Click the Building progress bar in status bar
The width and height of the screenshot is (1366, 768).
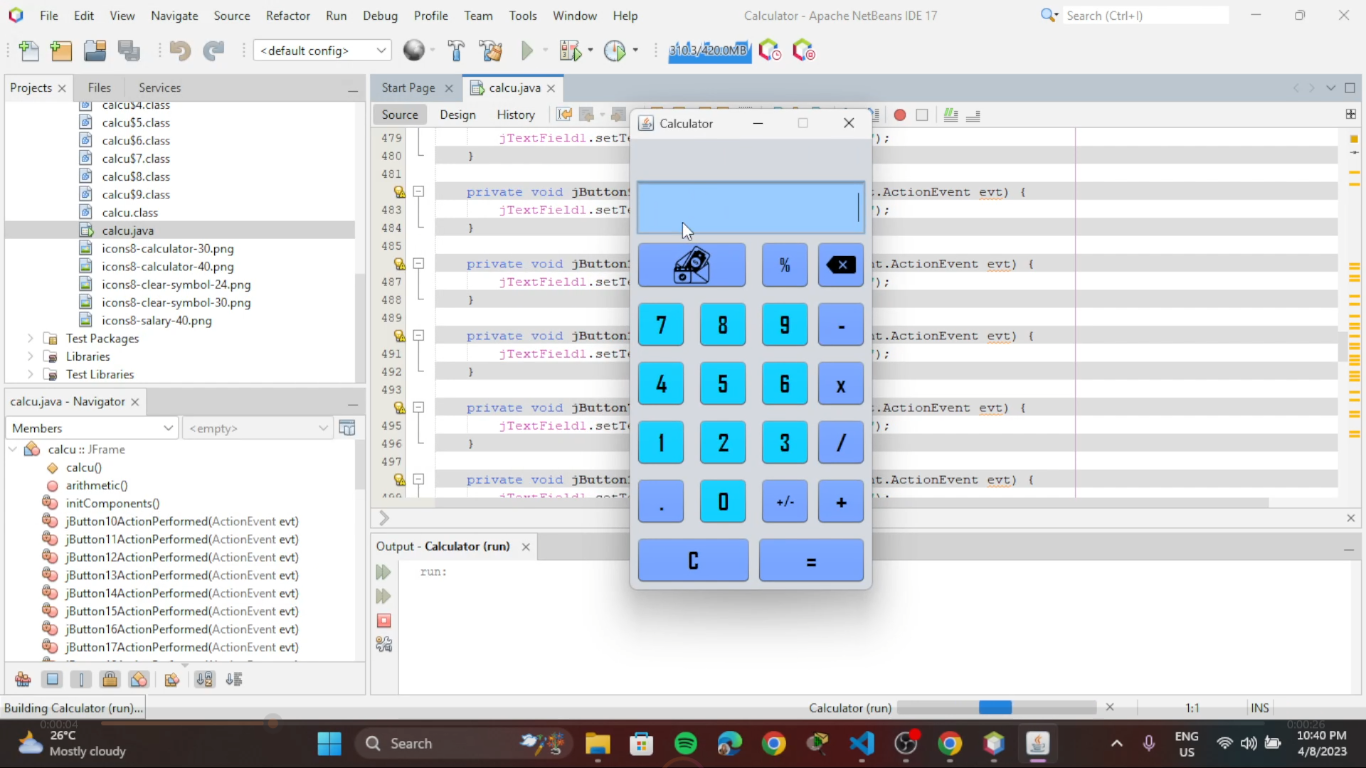(x=997, y=708)
